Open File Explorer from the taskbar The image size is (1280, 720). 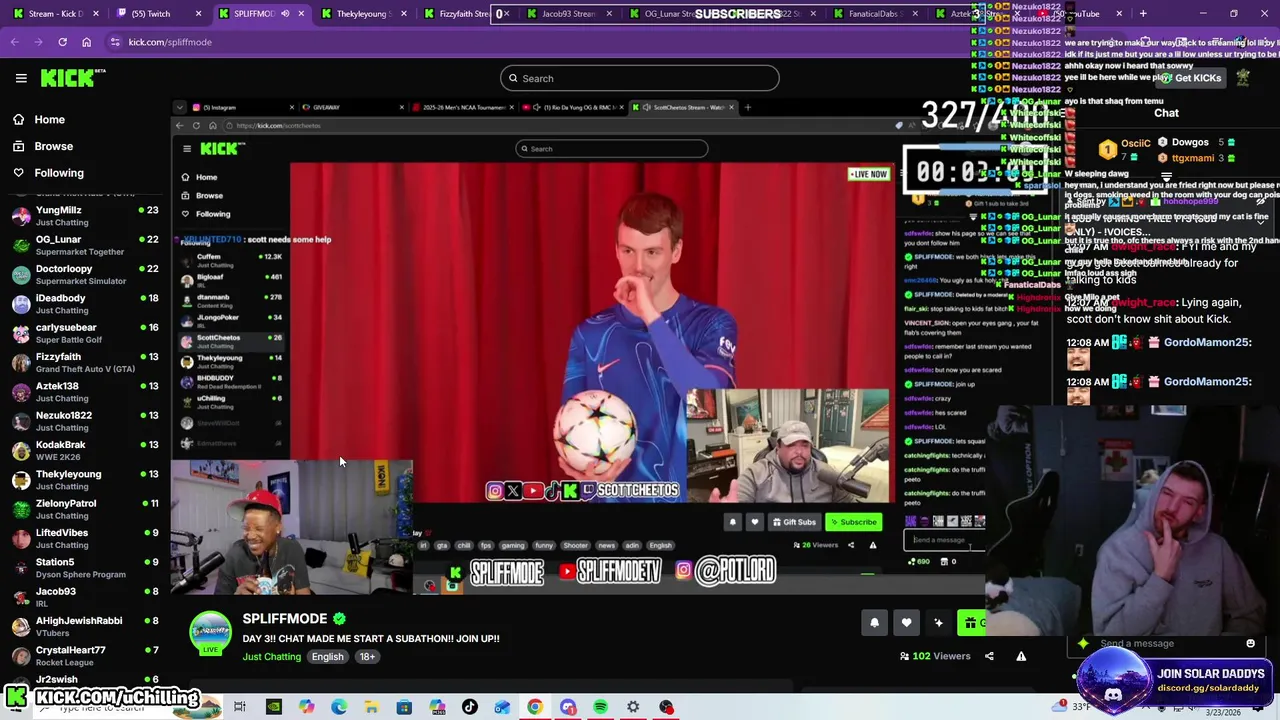pyautogui.click(x=371, y=707)
